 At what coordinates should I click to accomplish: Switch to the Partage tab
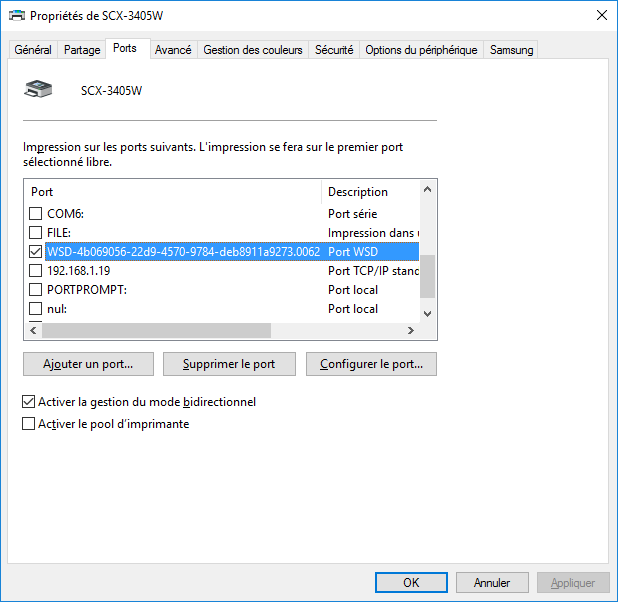(x=82, y=50)
